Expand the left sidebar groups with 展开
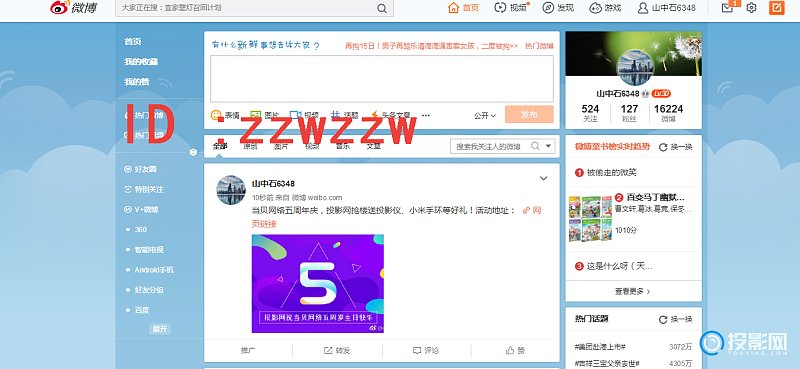 point(160,329)
